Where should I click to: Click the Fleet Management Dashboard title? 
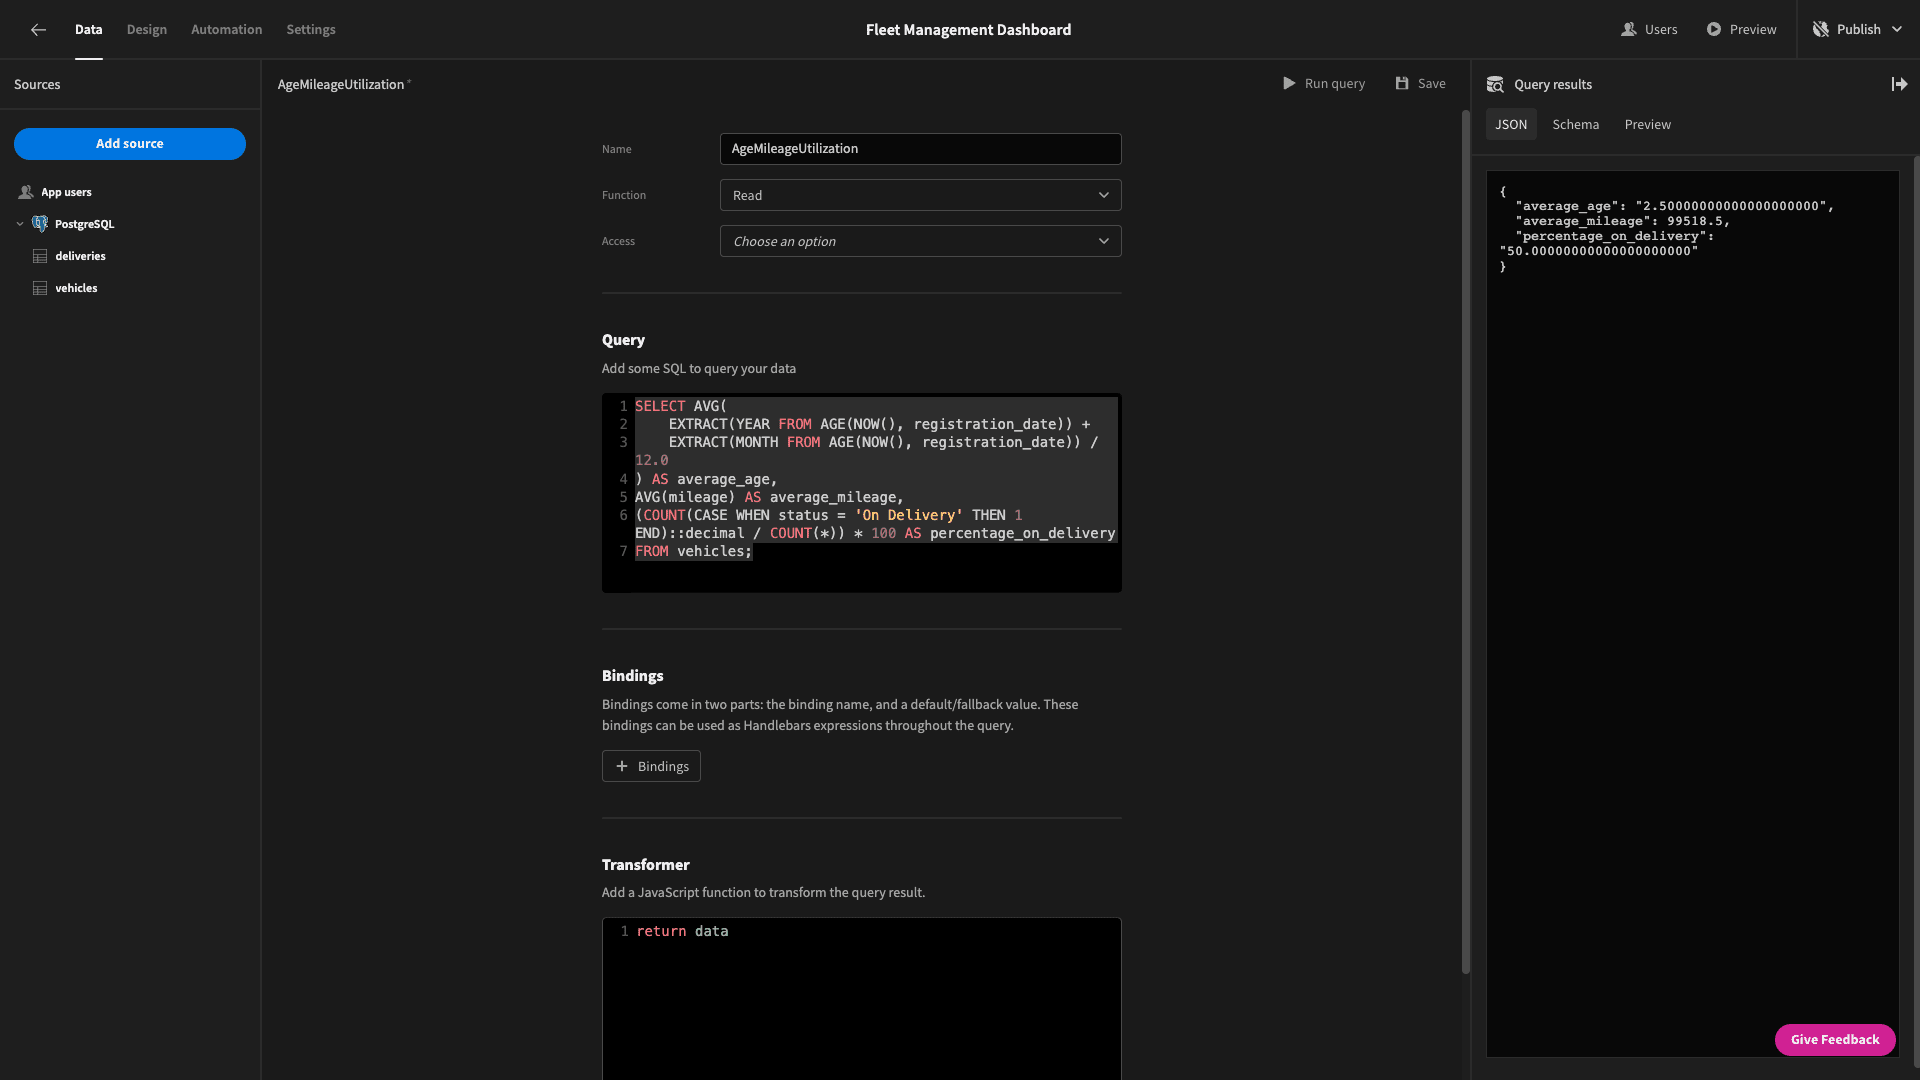point(968,30)
